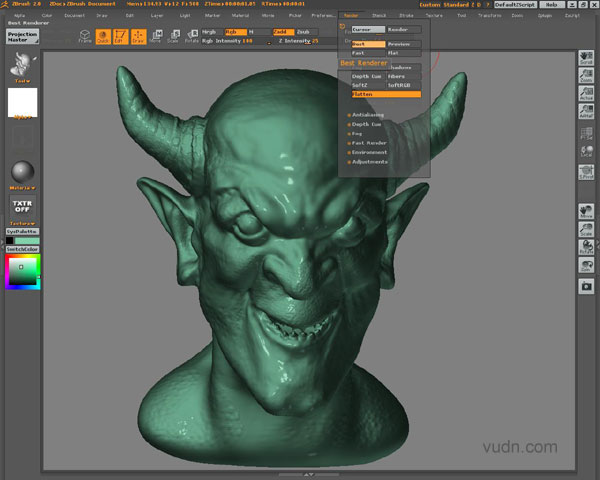Toggle the Rgb mode button
Viewport: 600px width, 480px height.
pos(236,32)
